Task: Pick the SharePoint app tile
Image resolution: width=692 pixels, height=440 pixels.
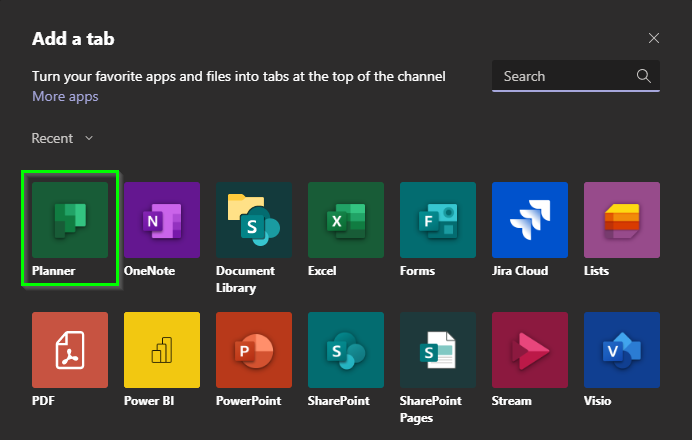Action: point(346,350)
